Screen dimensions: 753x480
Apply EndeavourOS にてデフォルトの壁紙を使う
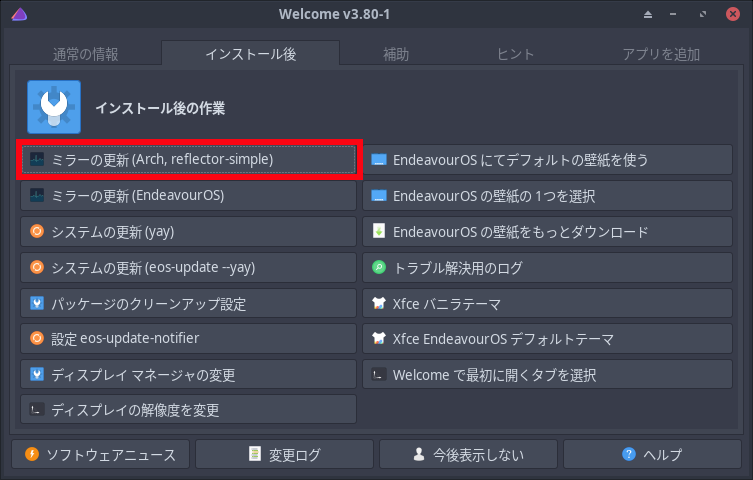(x=547, y=159)
